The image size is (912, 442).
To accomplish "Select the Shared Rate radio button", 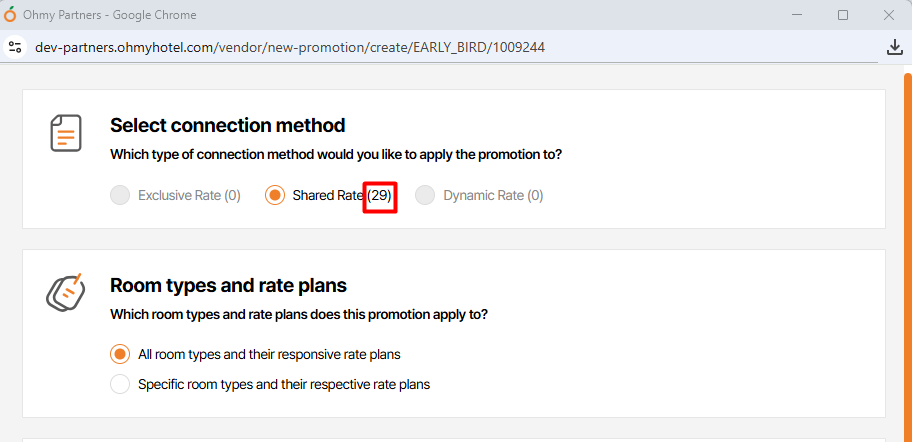I will 275,195.
